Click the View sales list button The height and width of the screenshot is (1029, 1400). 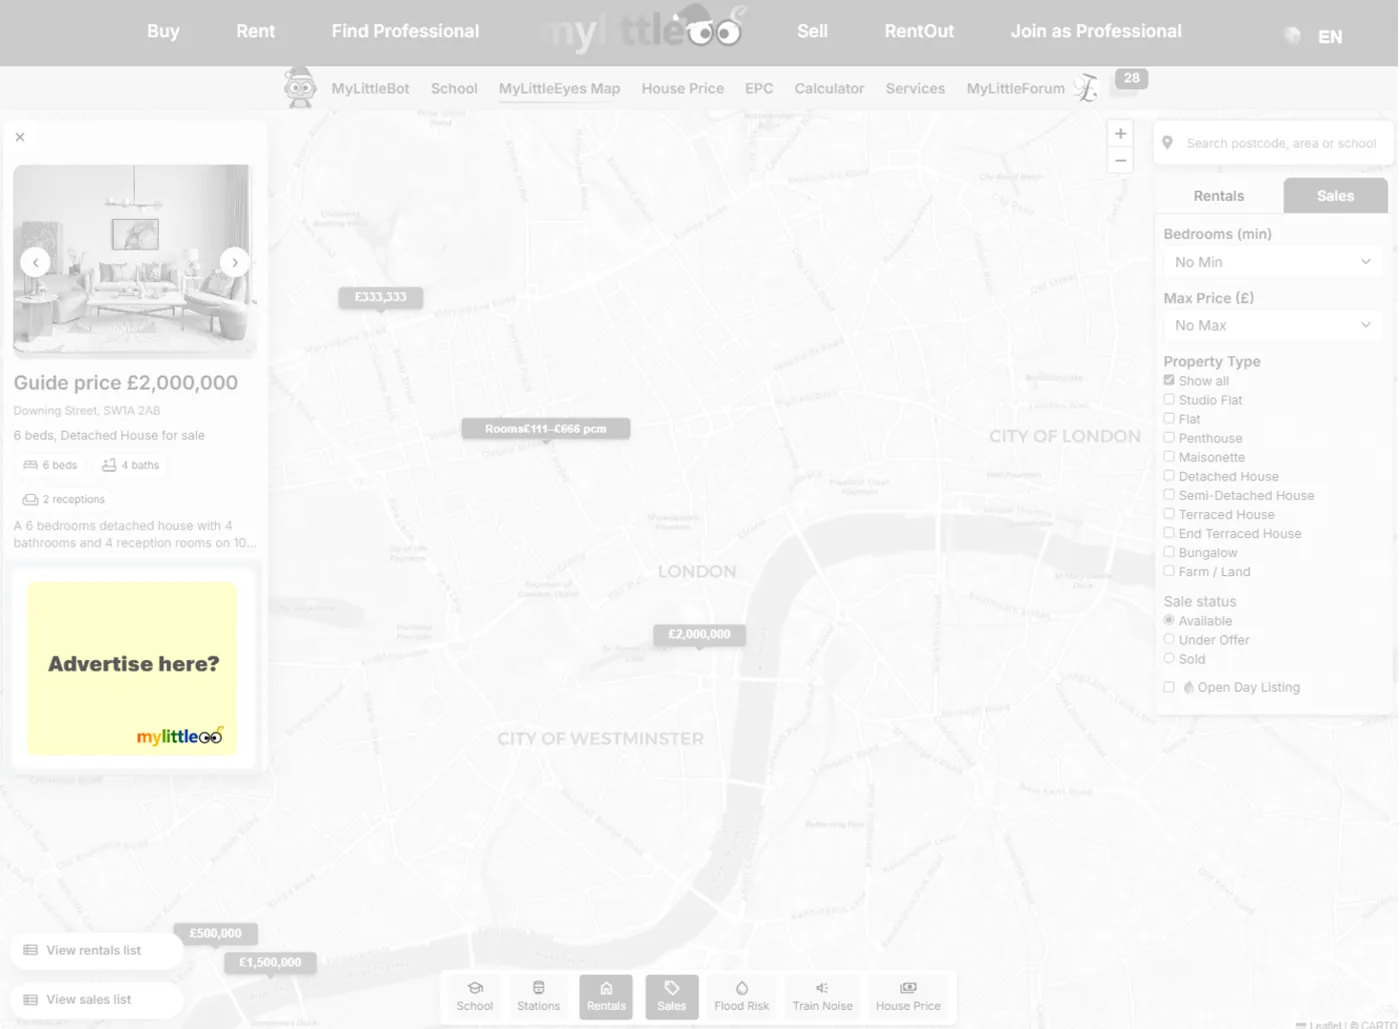point(95,999)
